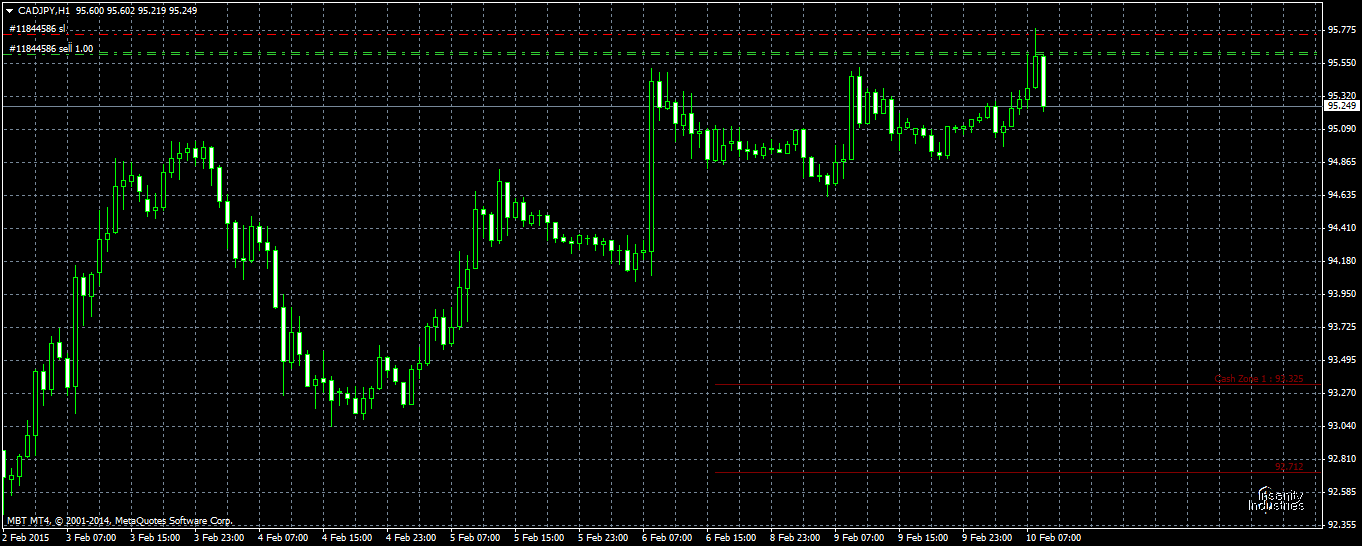Click the latest large white candle at chart's right
The height and width of the screenshot is (546, 1362).
pos(1044,81)
